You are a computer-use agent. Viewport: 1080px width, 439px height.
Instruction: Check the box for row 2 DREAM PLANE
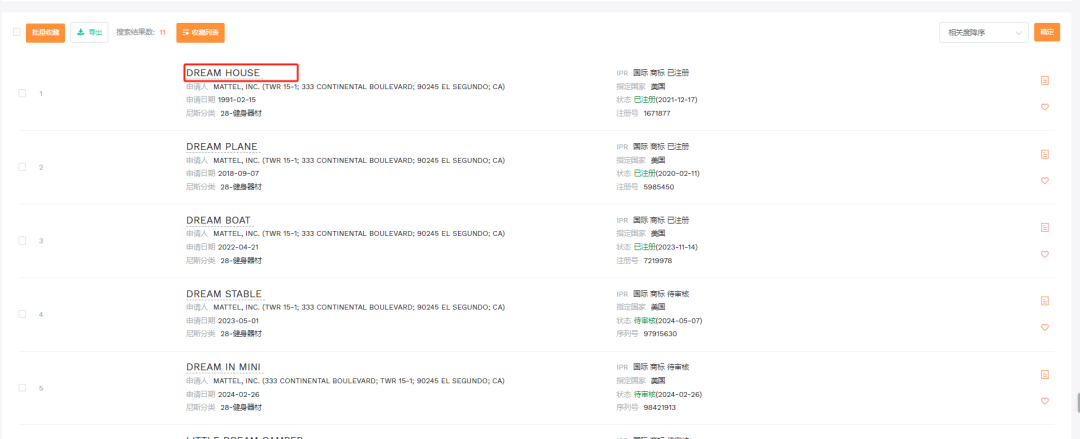(22, 167)
